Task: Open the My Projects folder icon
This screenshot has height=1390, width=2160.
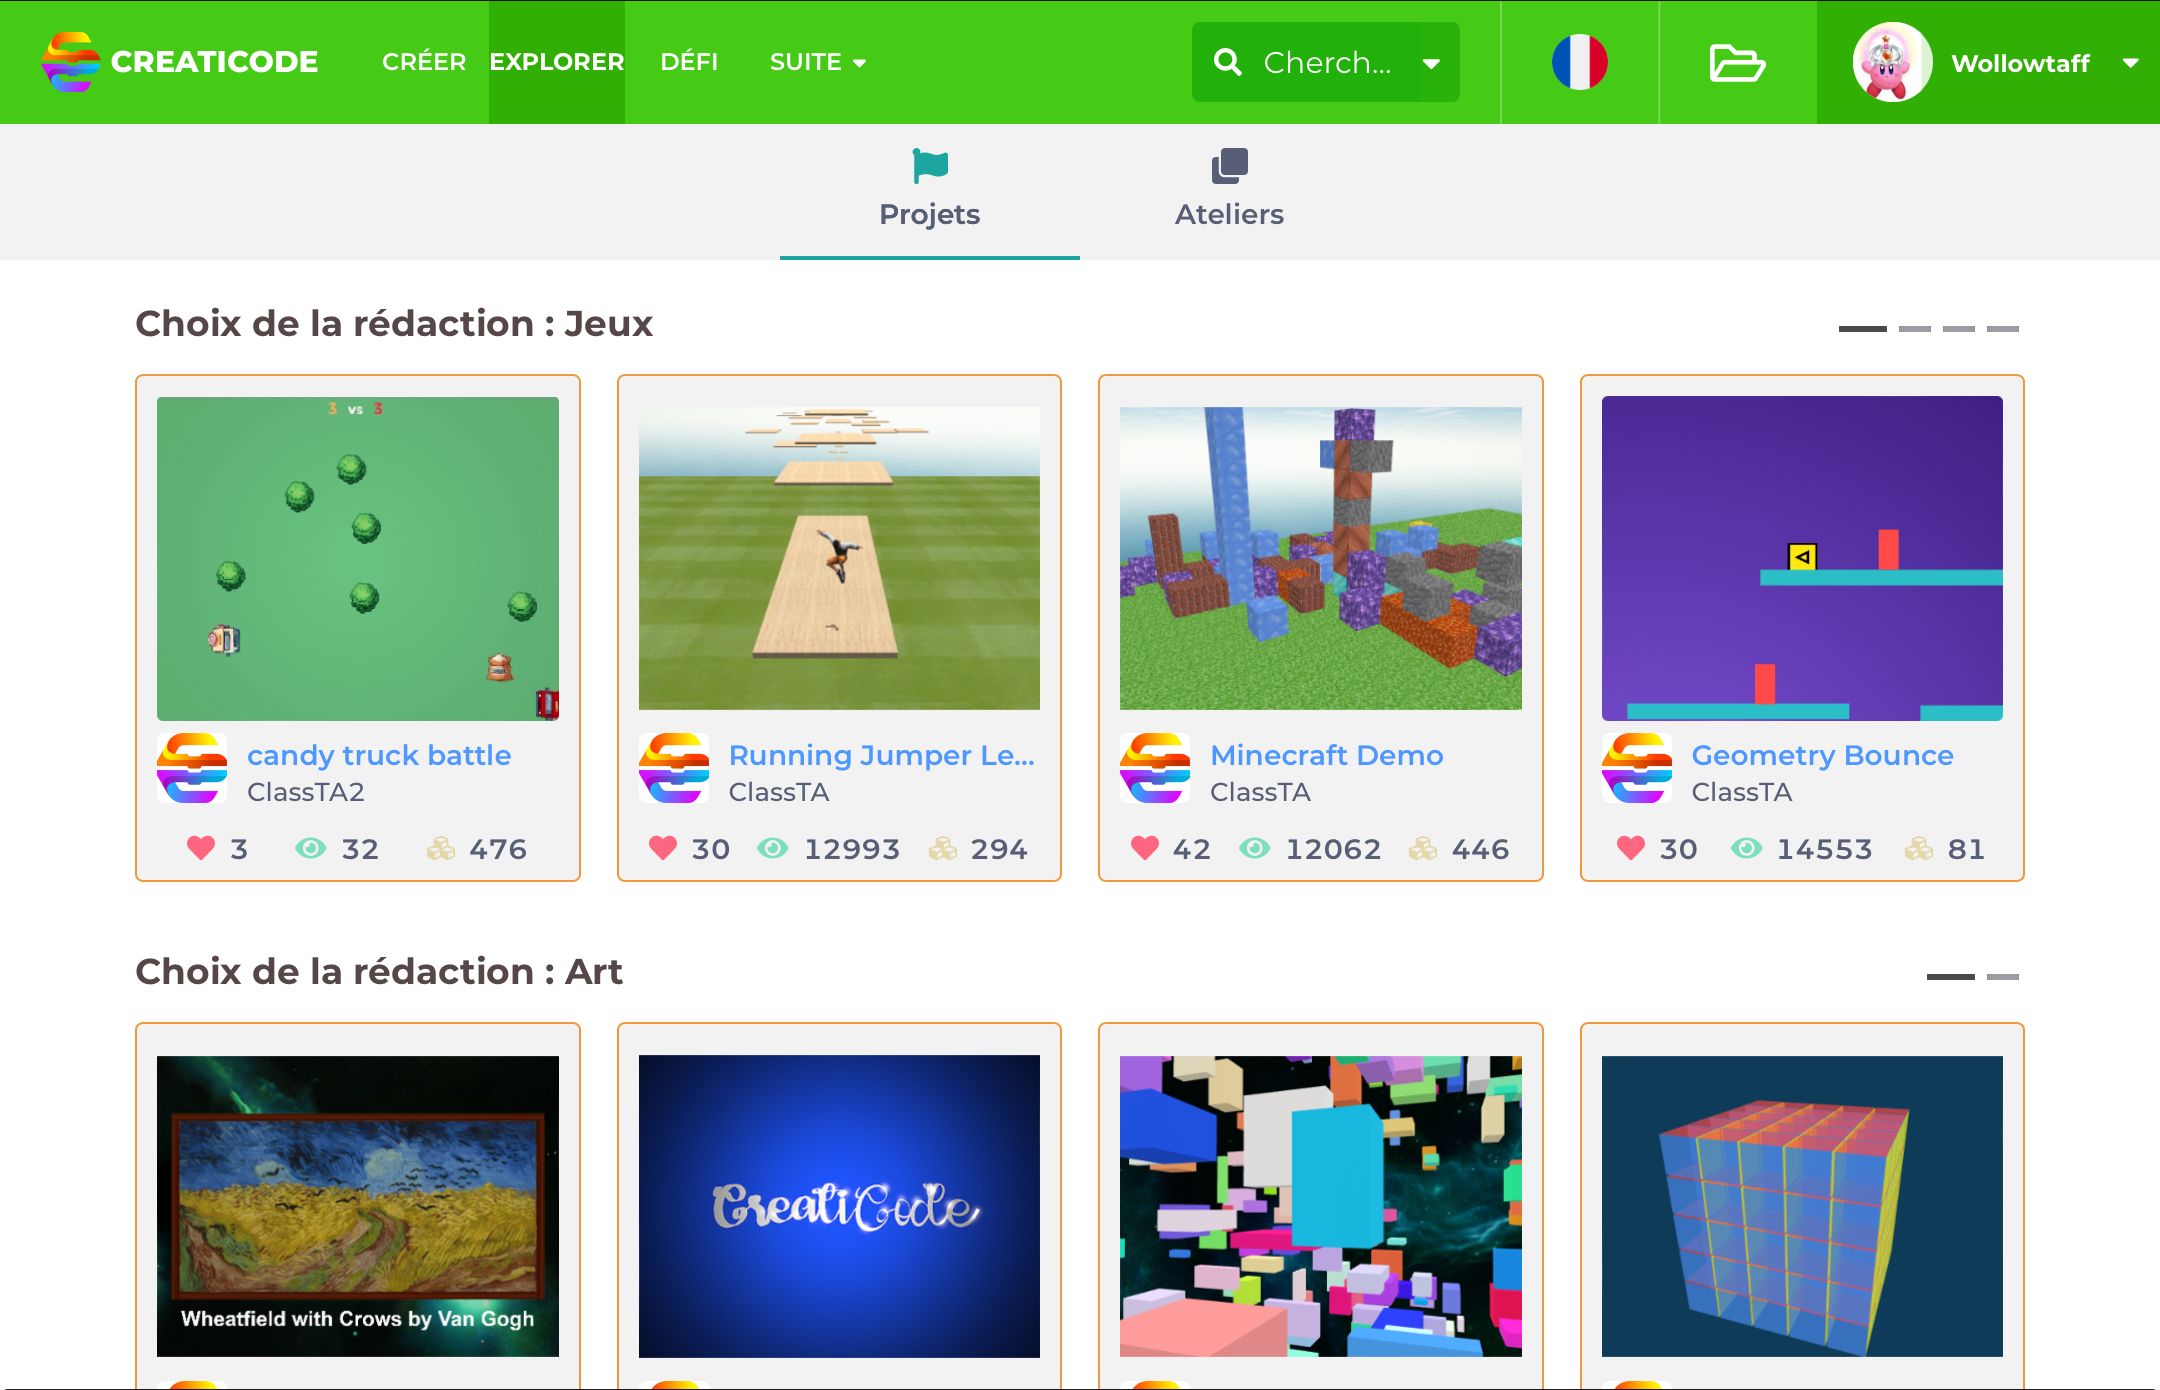Action: click(1737, 63)
